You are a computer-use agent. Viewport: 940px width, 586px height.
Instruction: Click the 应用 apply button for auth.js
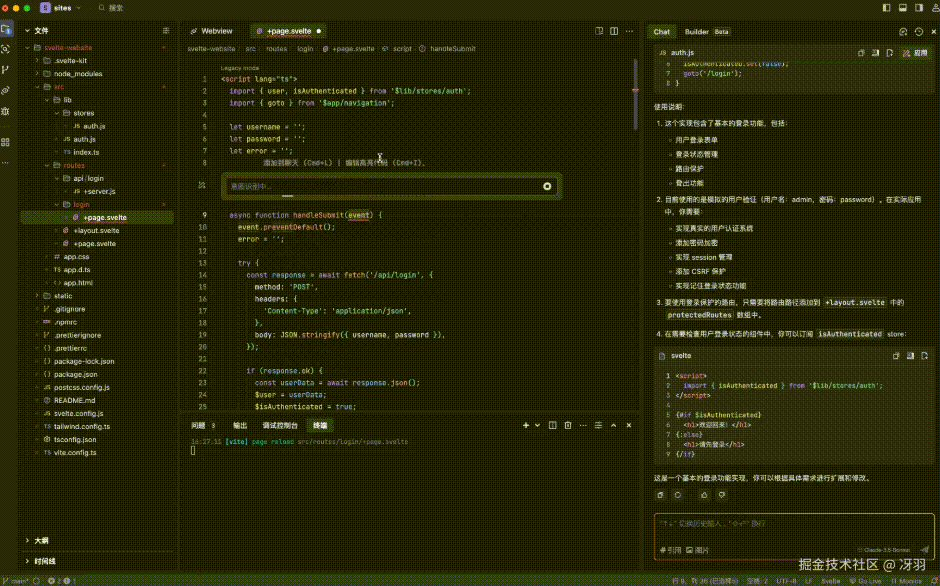click(915, 53)
